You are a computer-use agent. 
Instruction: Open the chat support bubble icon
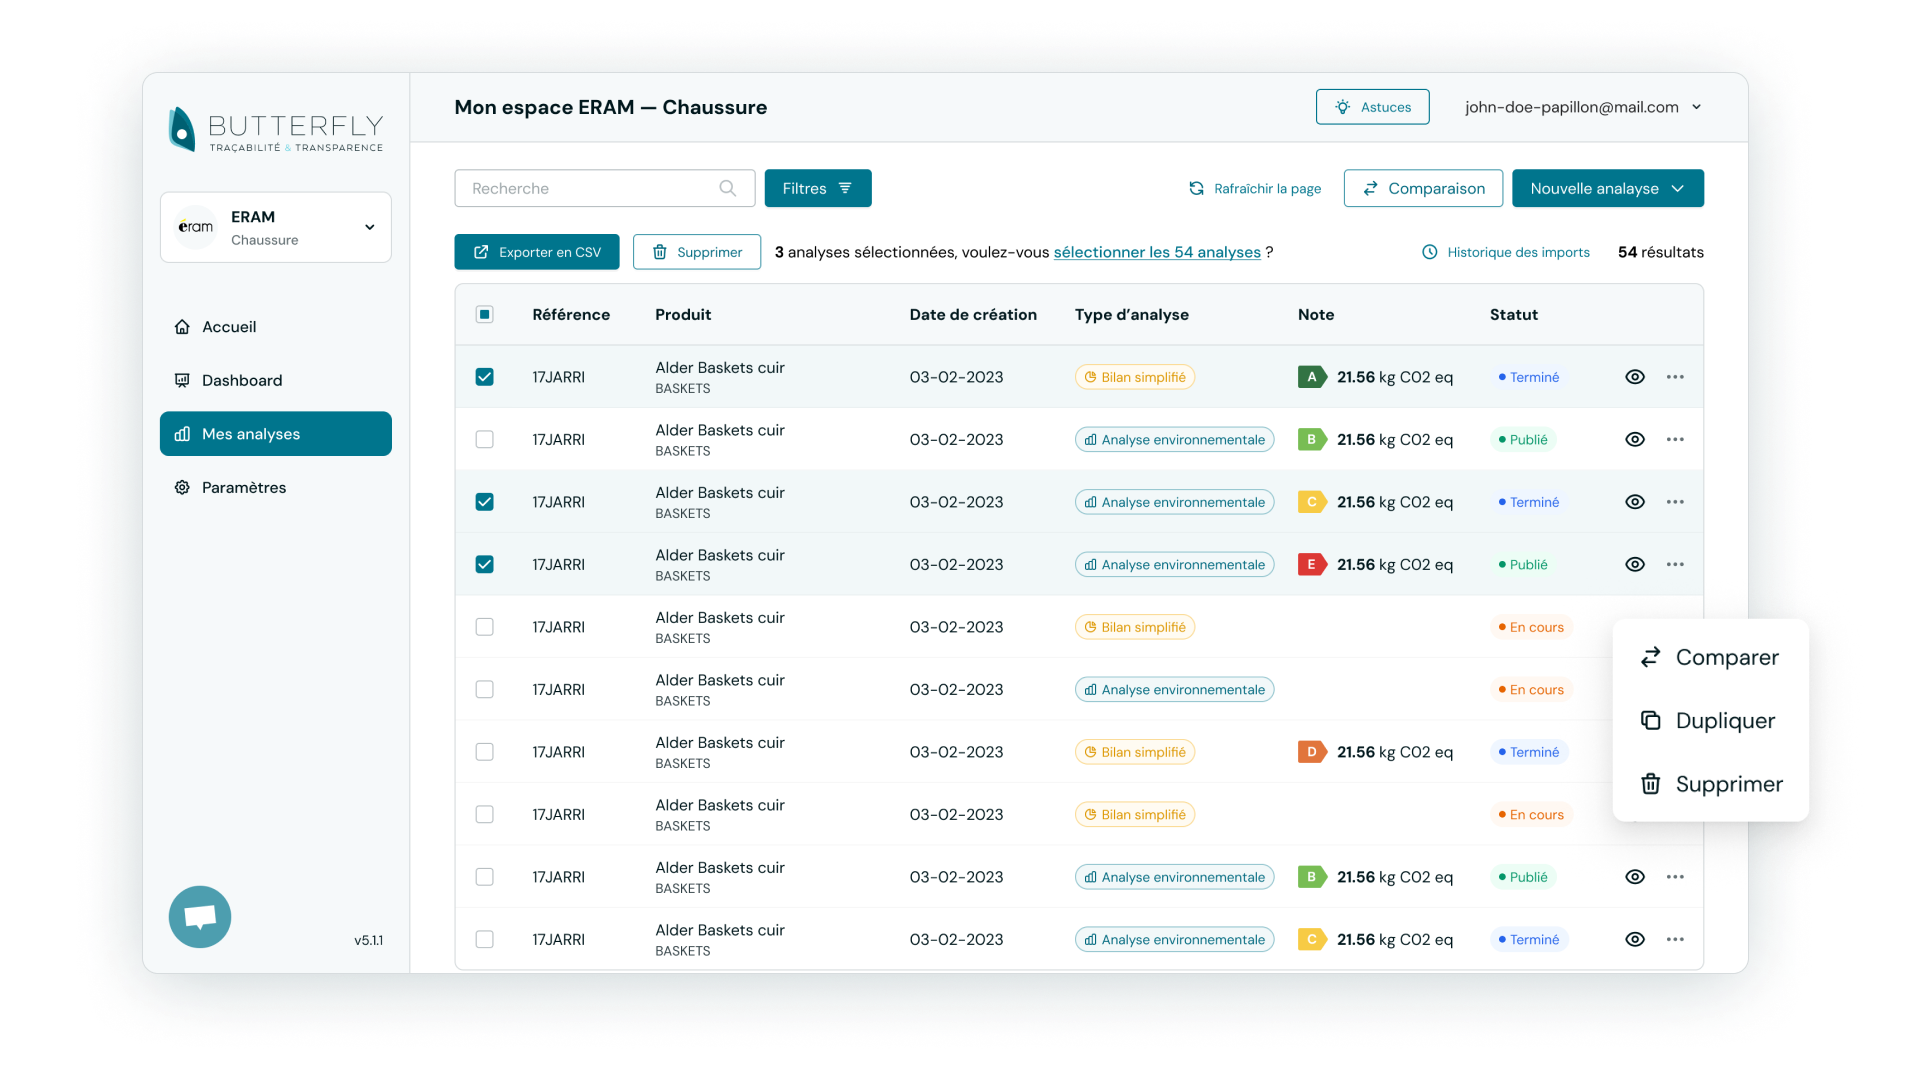pyautogui.click(x=200, y=917)
